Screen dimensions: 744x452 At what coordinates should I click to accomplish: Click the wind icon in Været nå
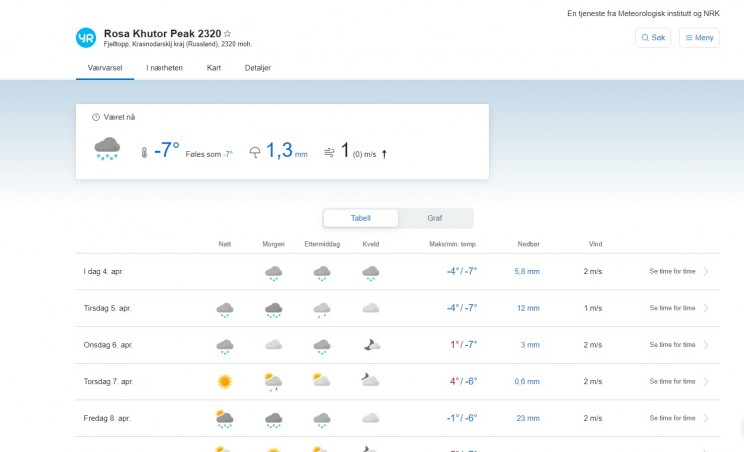coord(329,153)
